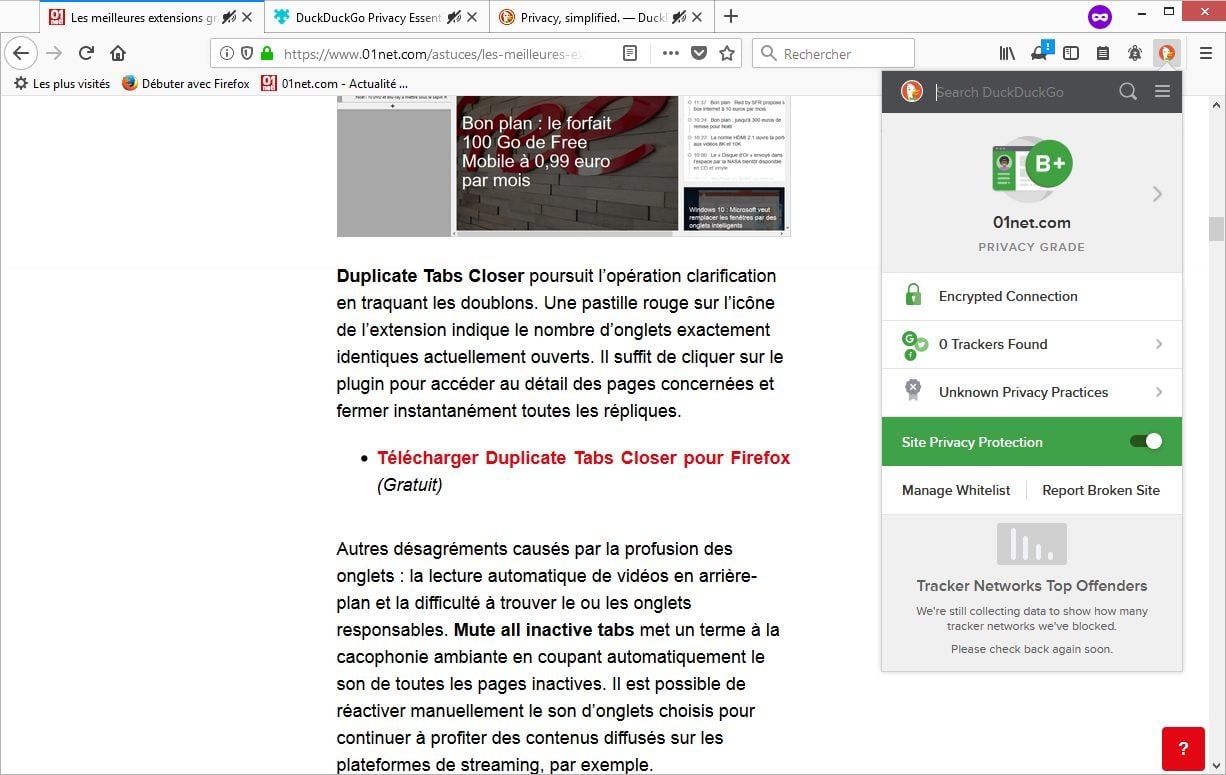
Task: Click search magnifier in DuckDuckGo popup
Action: pyautogui.click(x=1128, y=91)
